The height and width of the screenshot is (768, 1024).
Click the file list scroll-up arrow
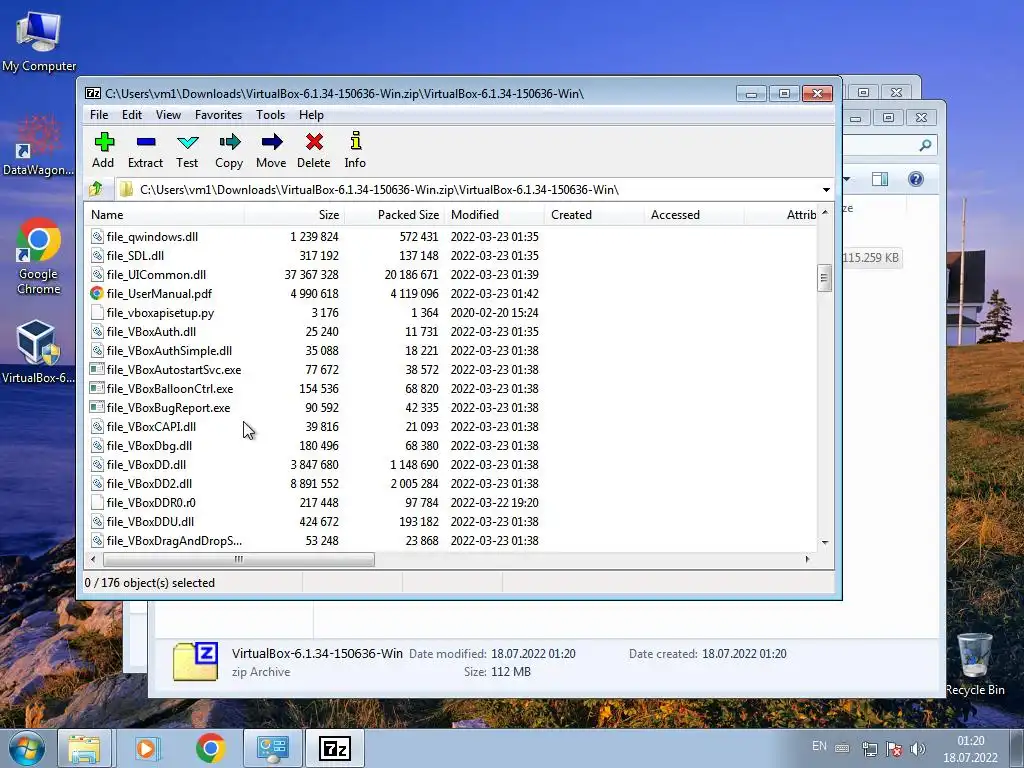825,213
